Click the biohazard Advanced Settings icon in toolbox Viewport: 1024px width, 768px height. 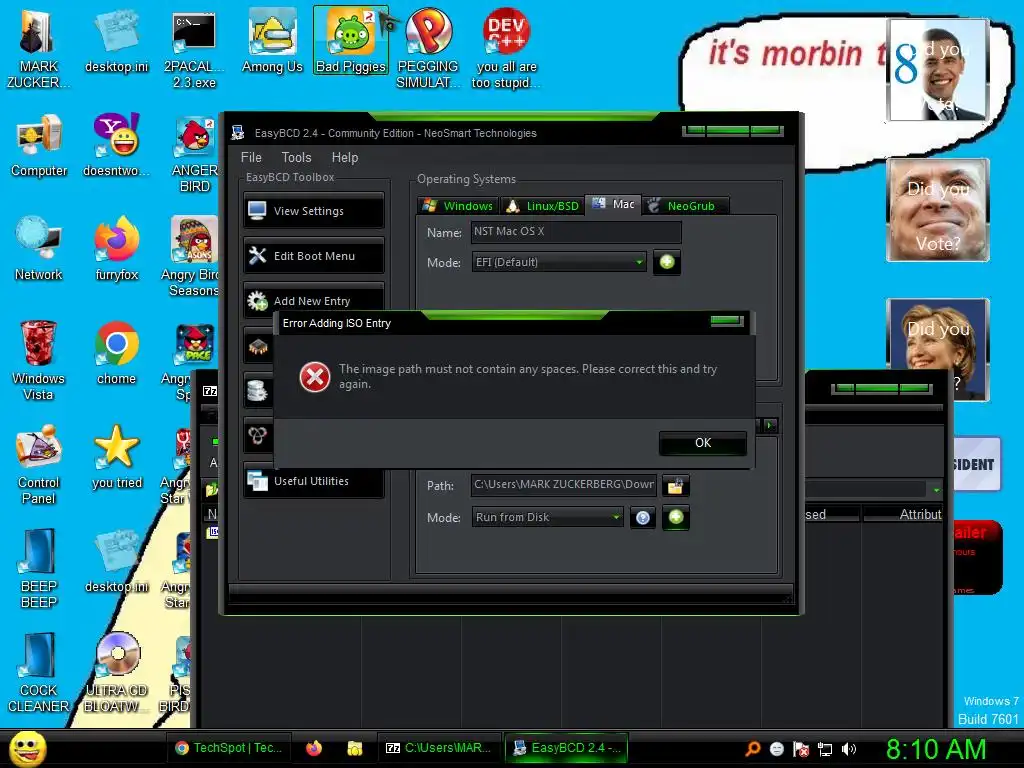pyautogui.click(x=258, y=436)
